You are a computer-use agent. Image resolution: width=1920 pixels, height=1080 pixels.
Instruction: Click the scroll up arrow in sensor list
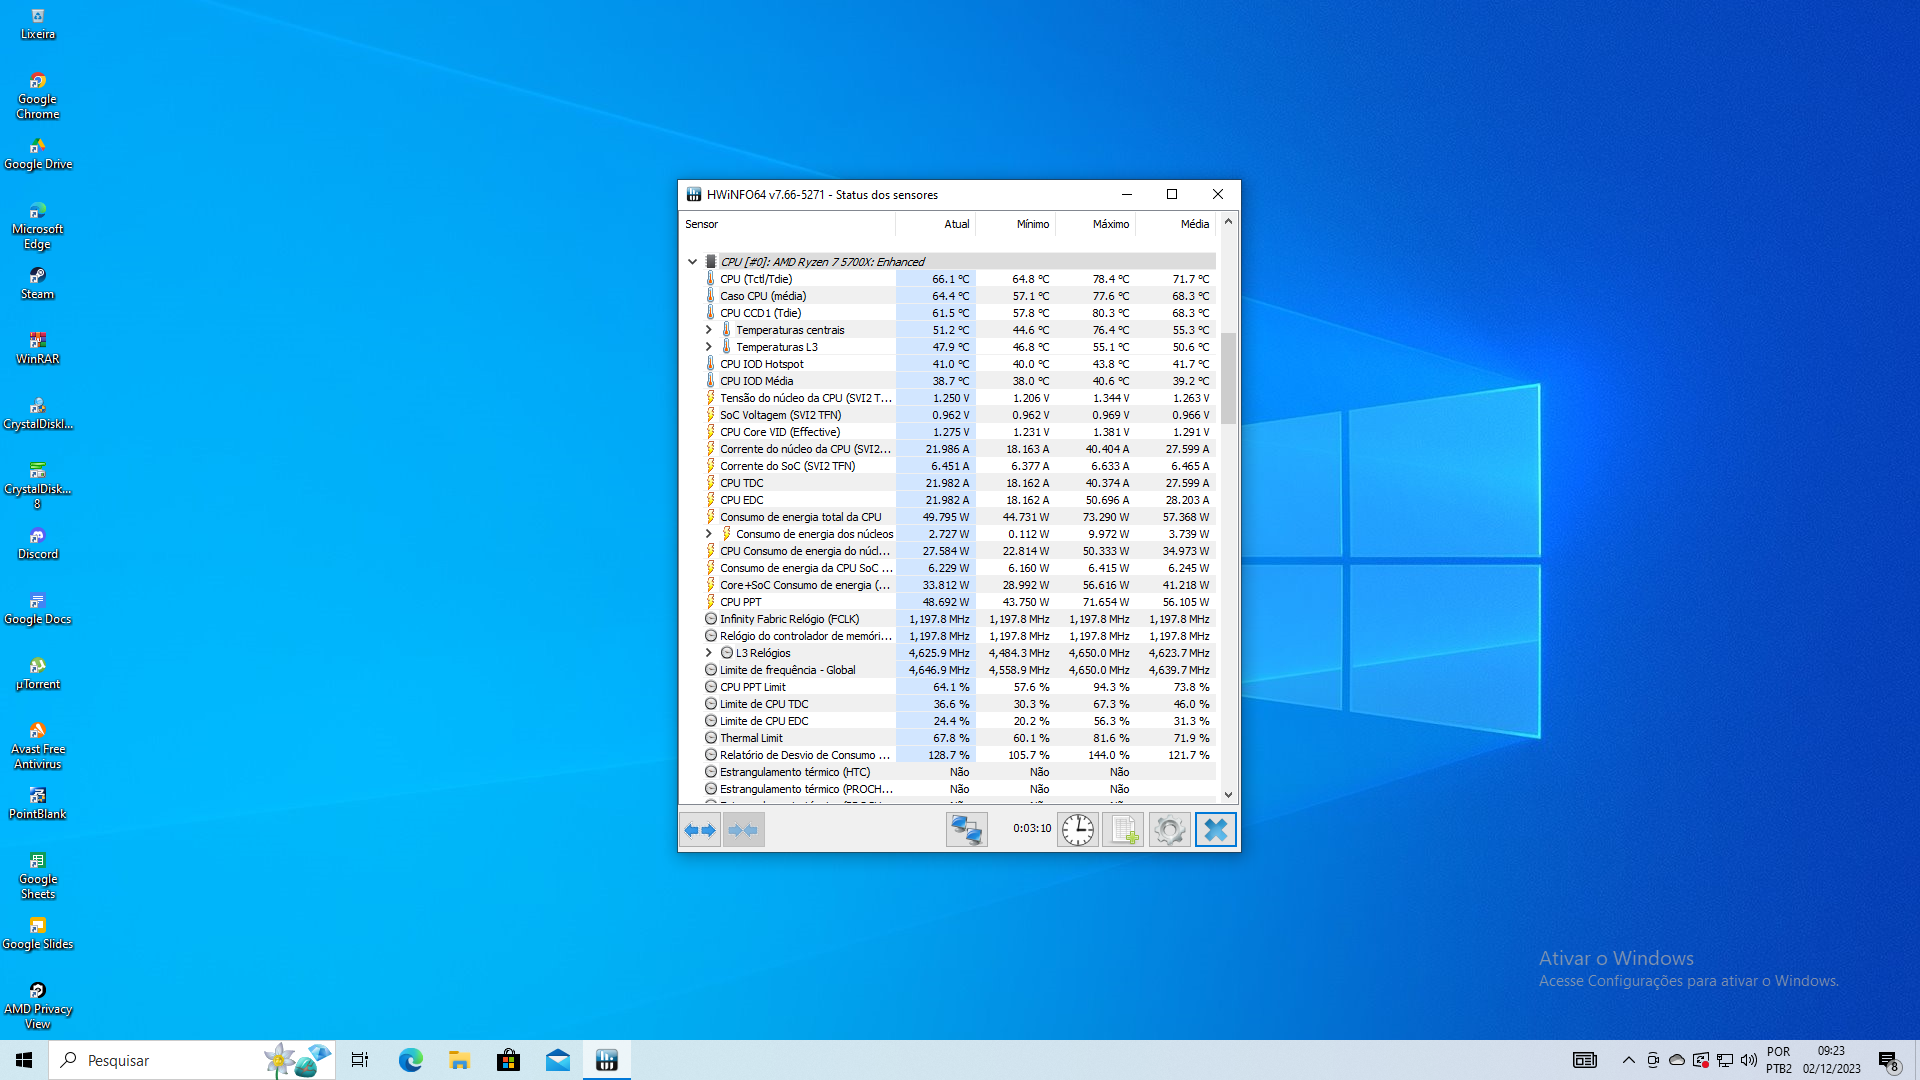point(1228,222)
